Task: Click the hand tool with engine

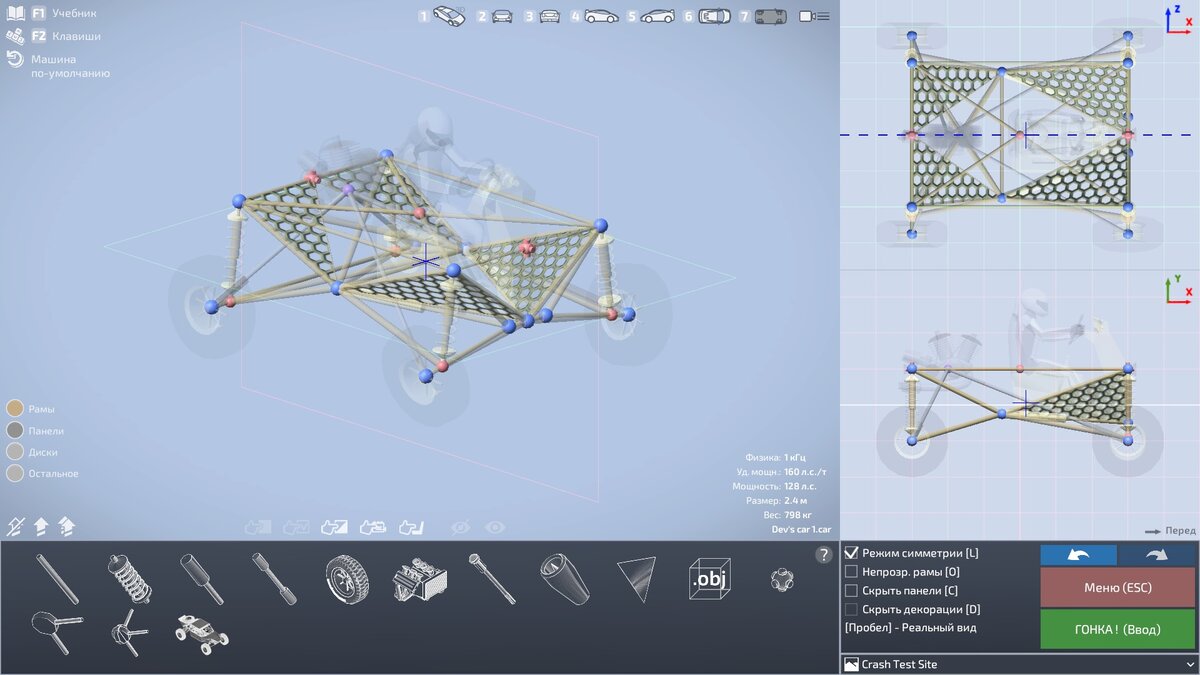Action: tap(373, 526)
